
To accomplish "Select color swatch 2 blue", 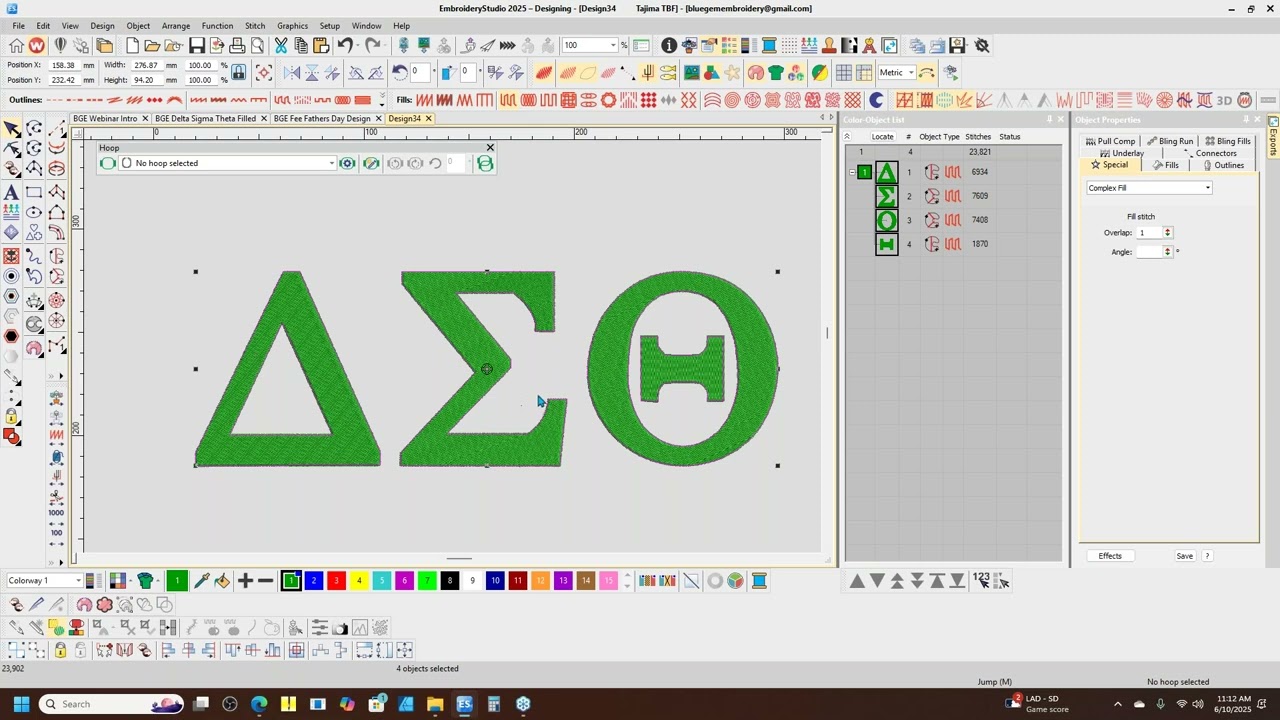I will click(314, 581).
